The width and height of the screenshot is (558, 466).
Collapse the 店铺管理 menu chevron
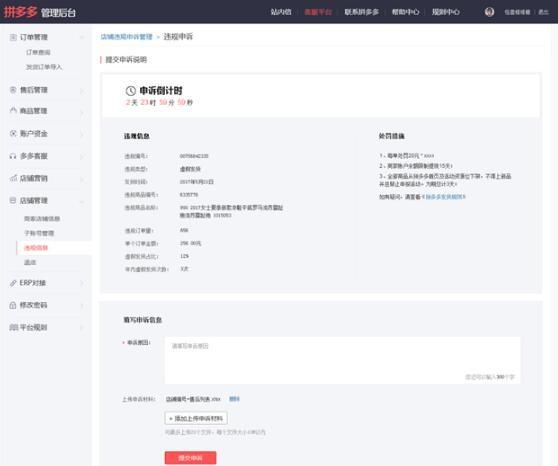coord(82,201)
